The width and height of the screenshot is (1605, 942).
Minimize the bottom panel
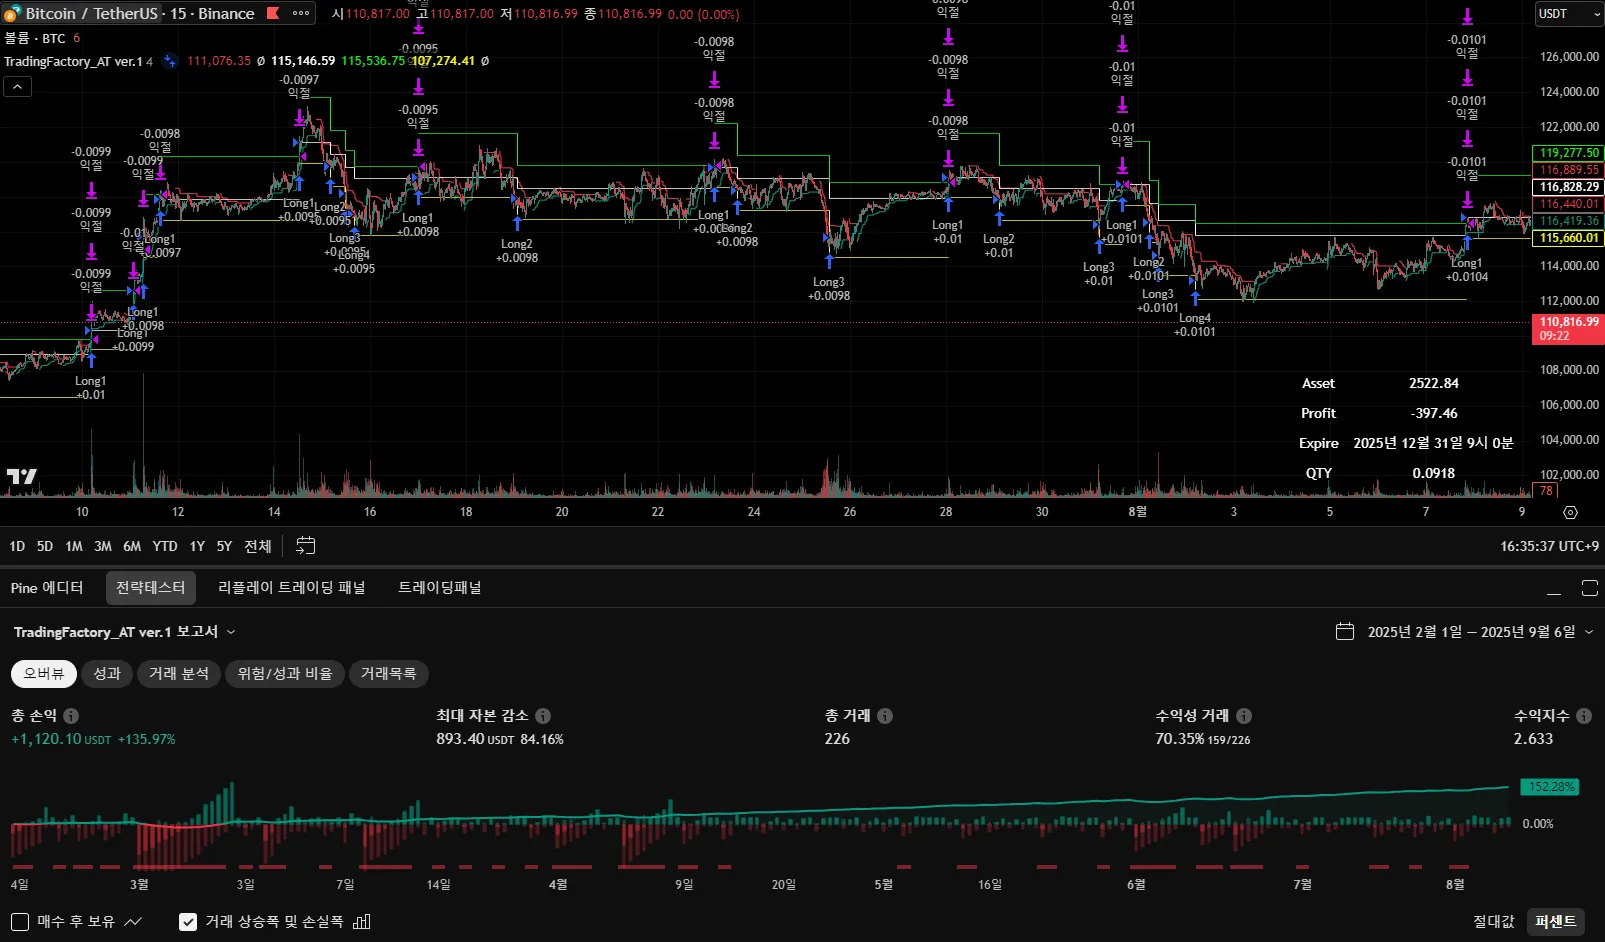tap(1553, 588)
